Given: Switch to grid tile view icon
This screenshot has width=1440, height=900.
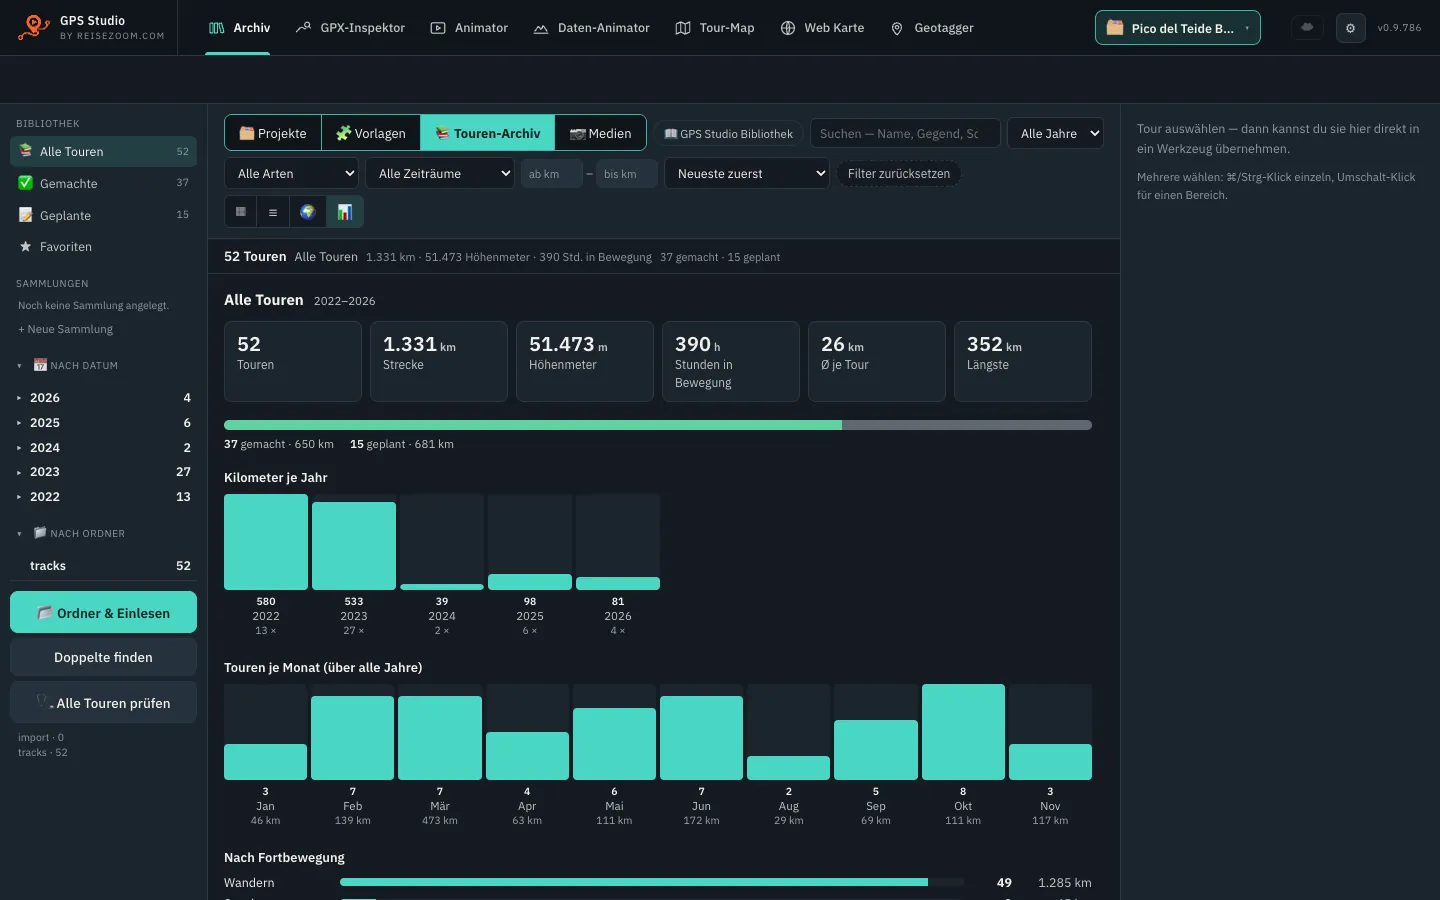Looking at the screenshot, I should (241, 212).
